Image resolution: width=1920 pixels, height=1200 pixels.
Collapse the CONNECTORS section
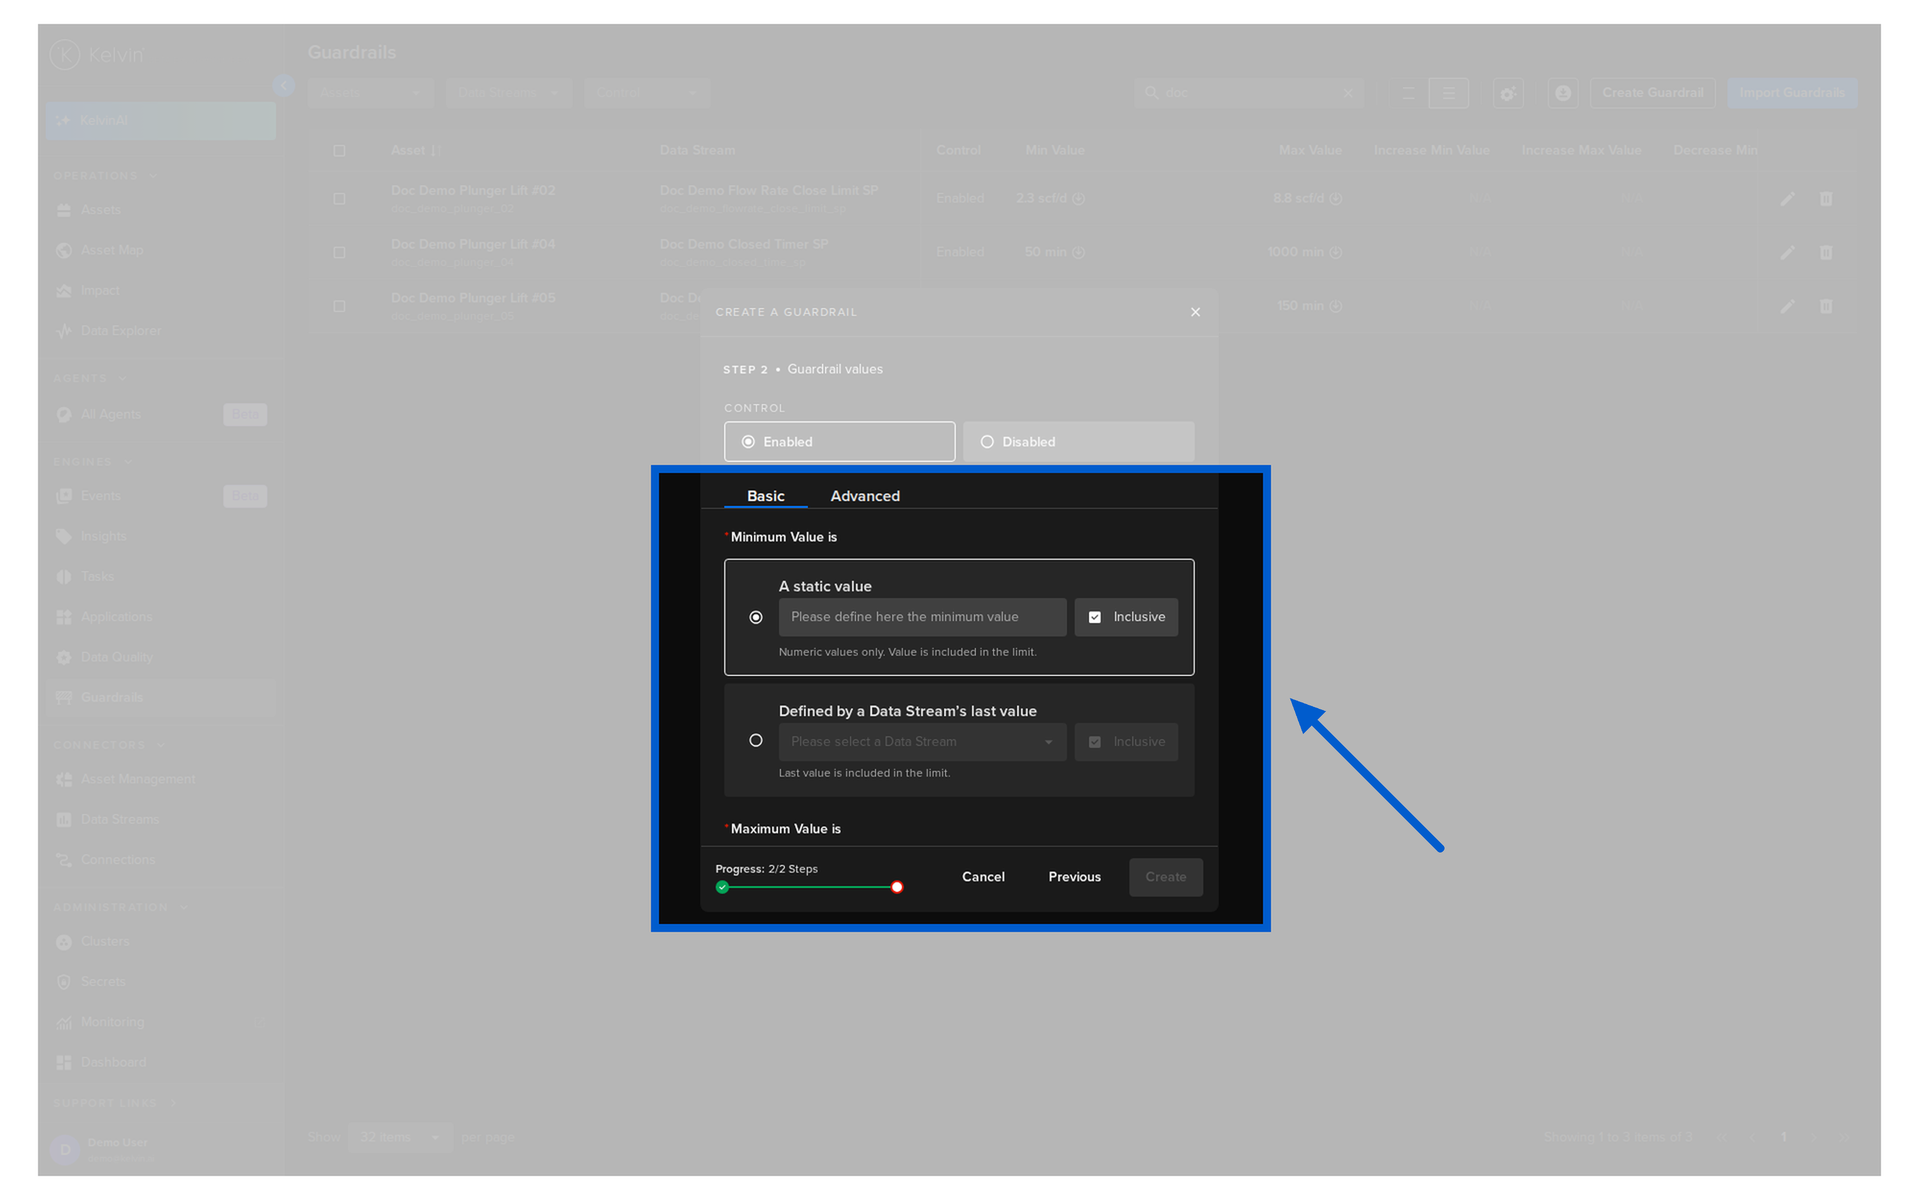109,745
